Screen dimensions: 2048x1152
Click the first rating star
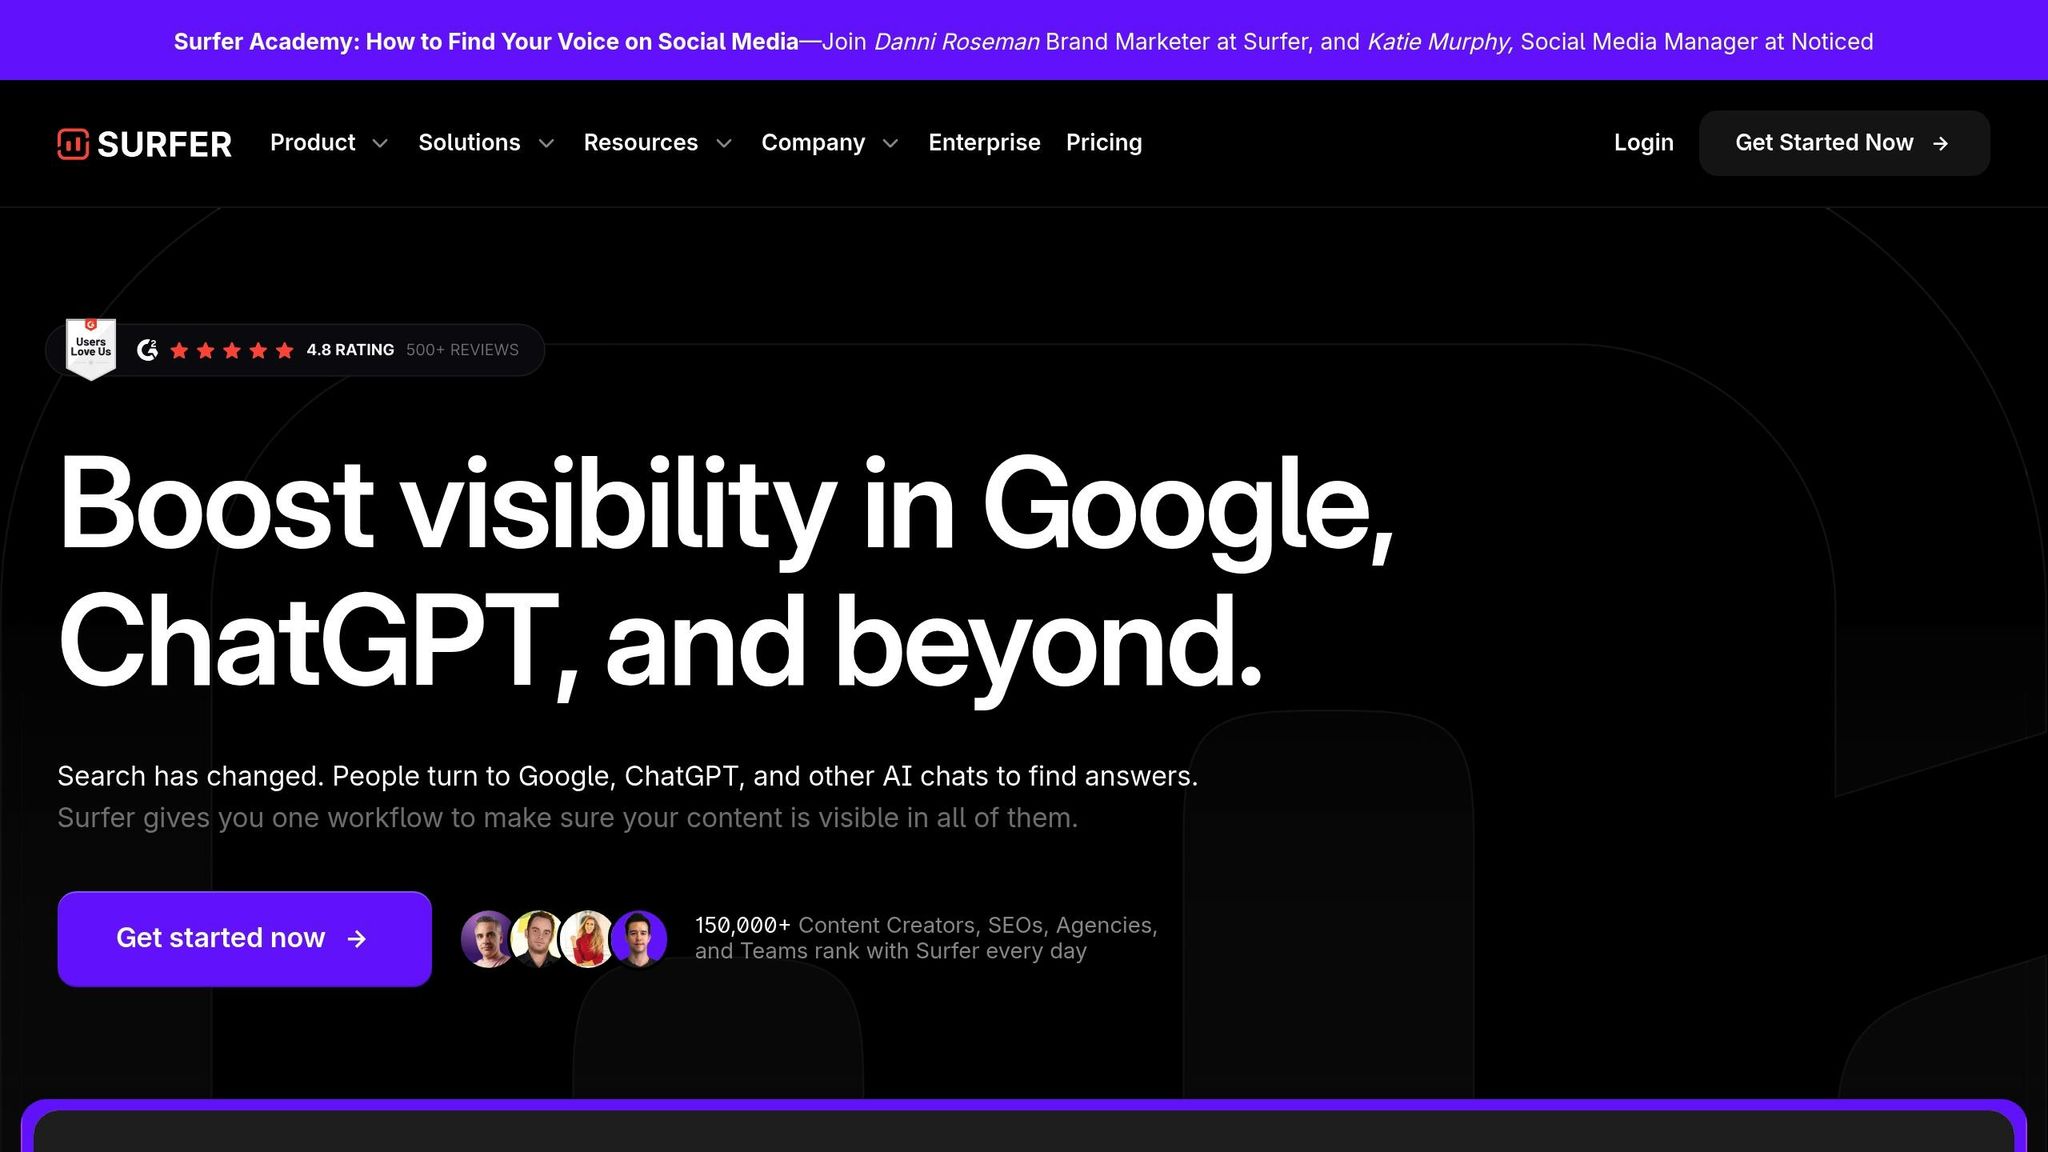[179, 350]
